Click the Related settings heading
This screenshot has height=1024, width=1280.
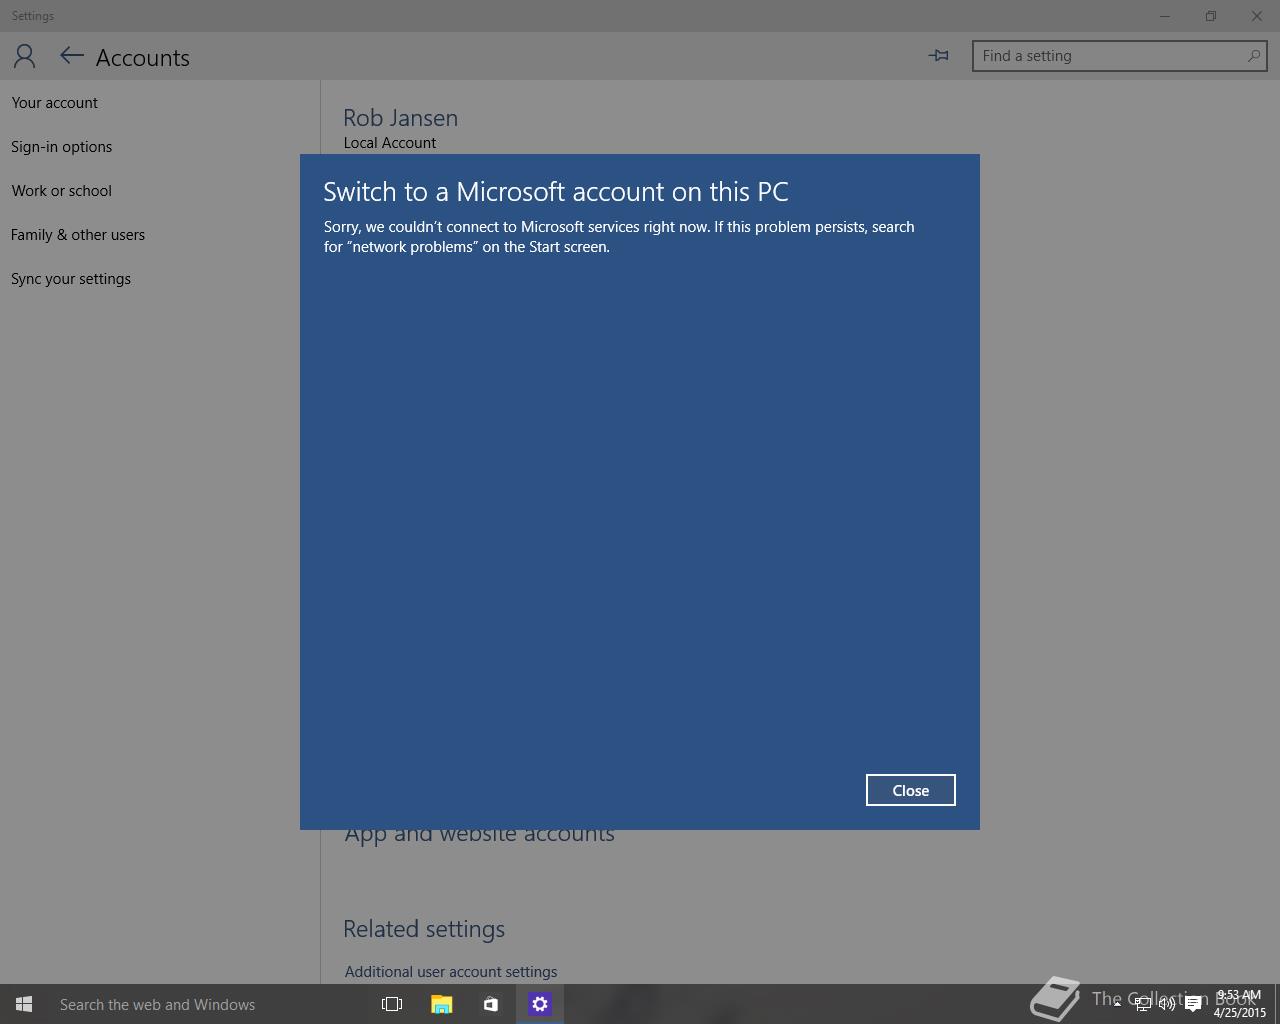tap(424, 929)
